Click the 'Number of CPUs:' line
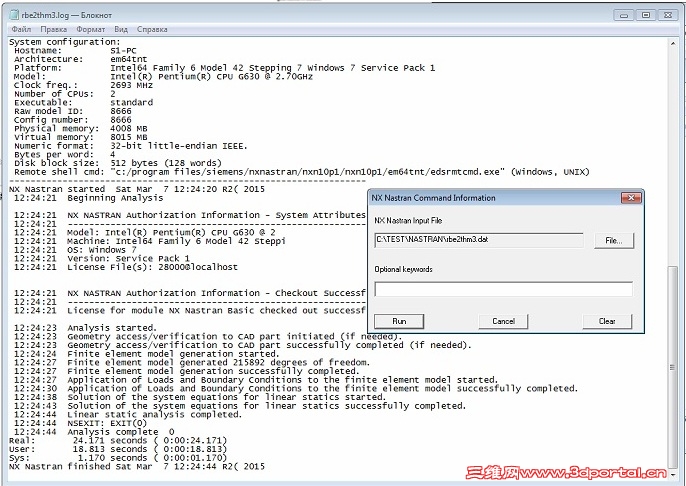 tap(65, 94)
